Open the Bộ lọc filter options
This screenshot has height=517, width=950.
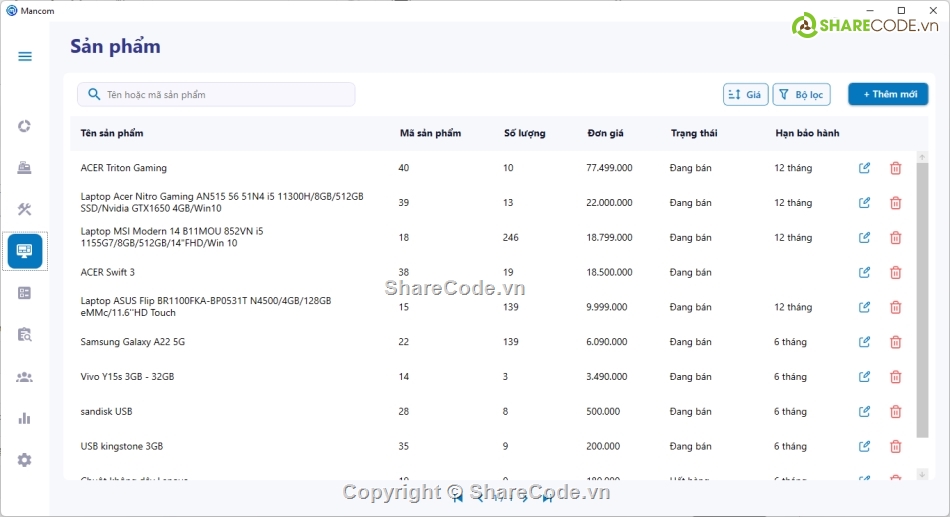click(x=801, y=94)
